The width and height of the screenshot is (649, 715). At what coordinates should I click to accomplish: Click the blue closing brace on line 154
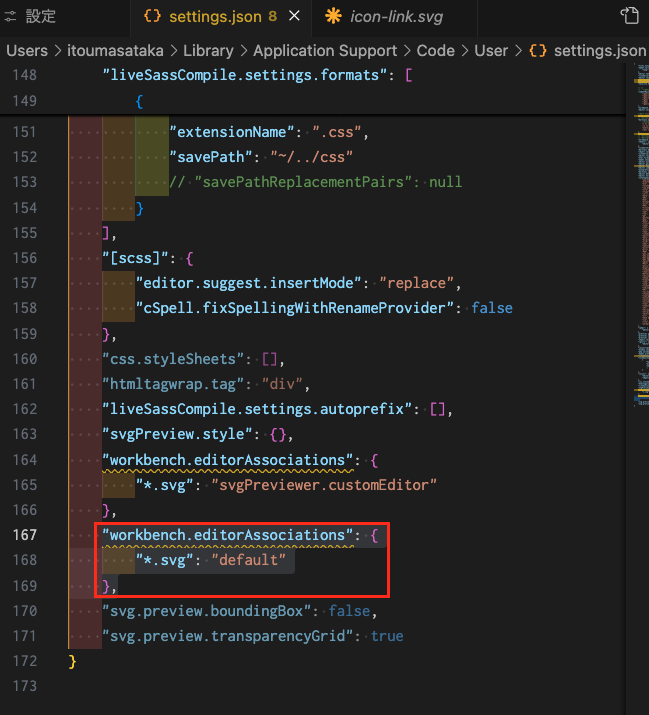pyautogui.click(x=140, y=208)
